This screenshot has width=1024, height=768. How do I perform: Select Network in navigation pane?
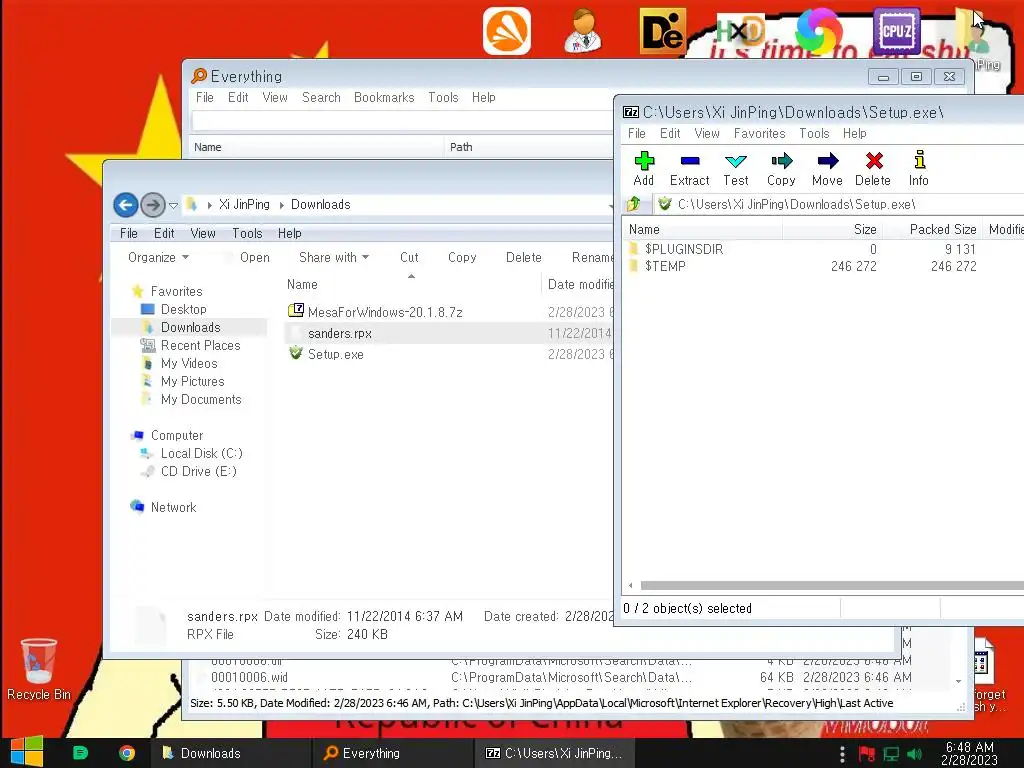click(173, 507)
